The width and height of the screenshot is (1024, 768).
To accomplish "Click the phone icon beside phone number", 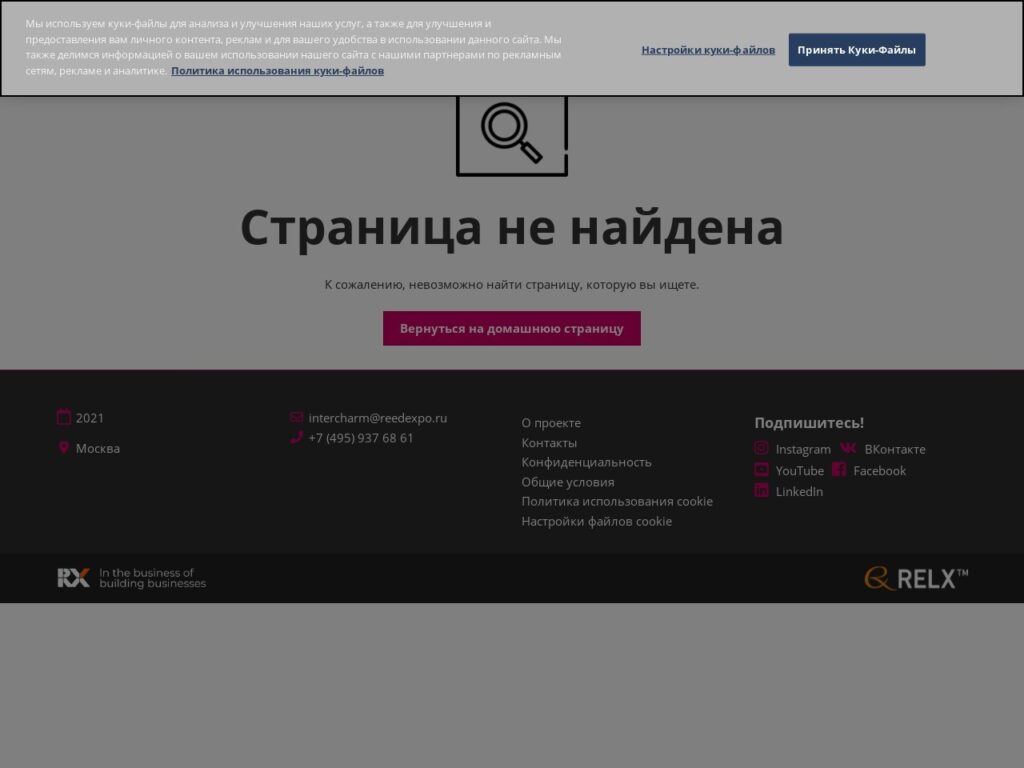I will [x=296, y=437].
